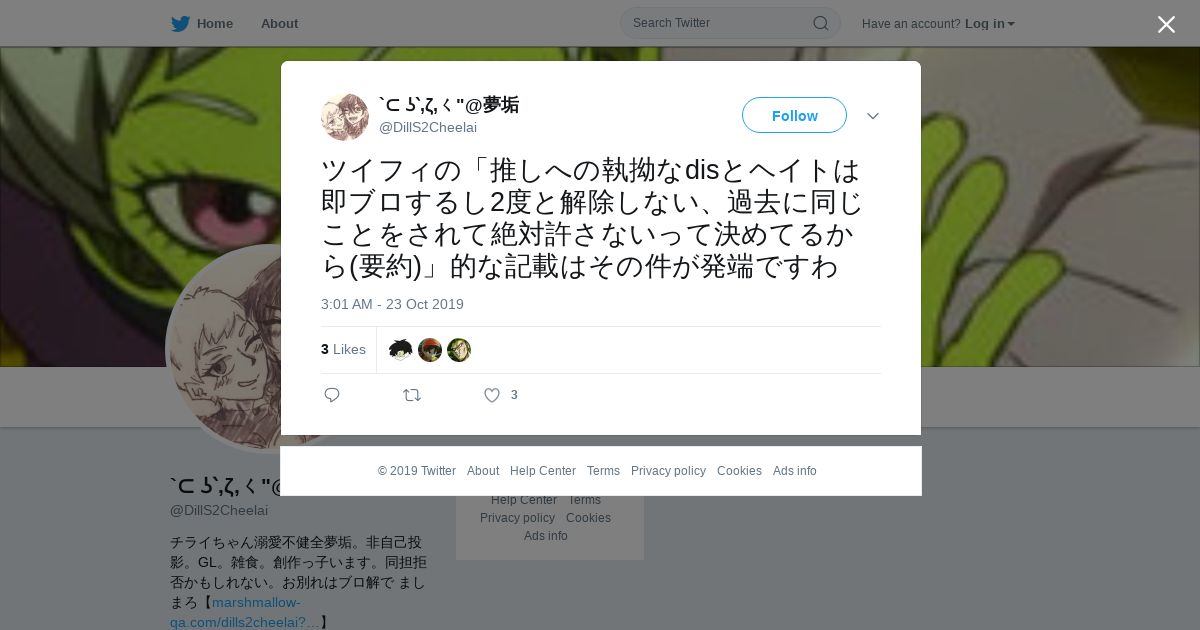This screenshot has height=630, width=1200.
Task: Open first liker's avatar
Action: (401, 350)
